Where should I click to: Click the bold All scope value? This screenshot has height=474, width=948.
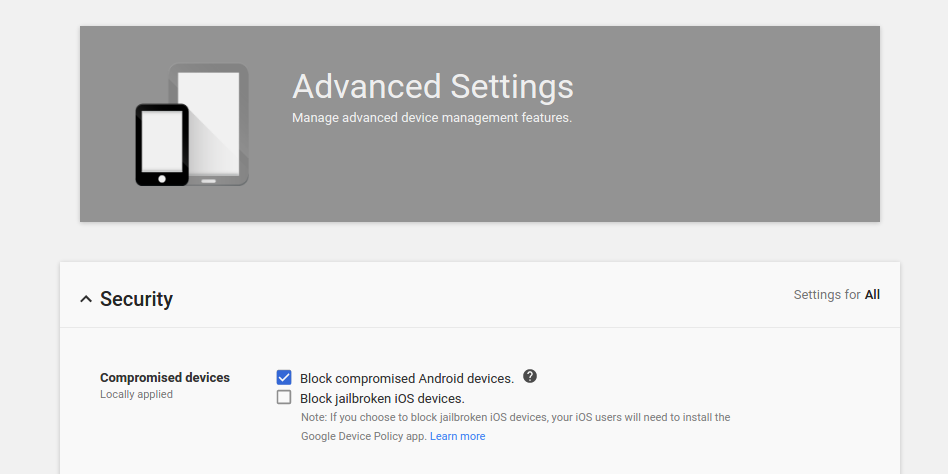tap(872, 295)
